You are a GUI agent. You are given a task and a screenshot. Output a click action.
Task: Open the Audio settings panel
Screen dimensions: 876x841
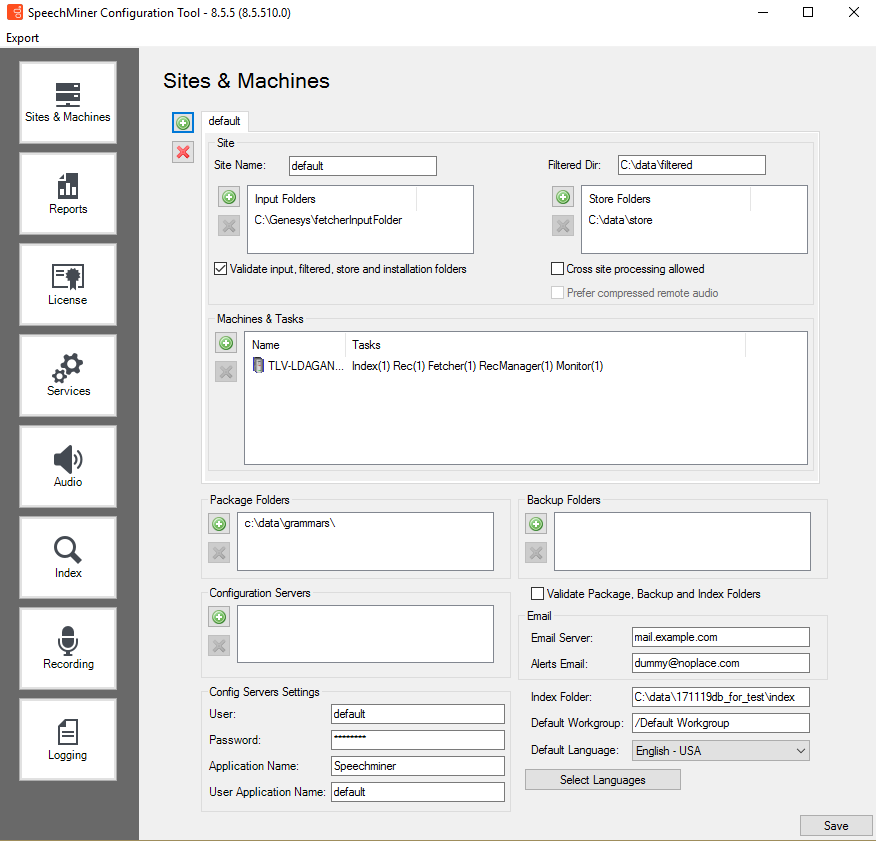coord(68,466)
